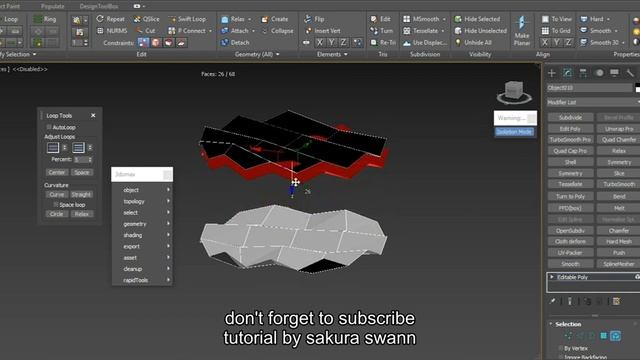Open the object submenu
This screenshot has width=640, height=360.
pyautogui.click(x=142, y=190)
